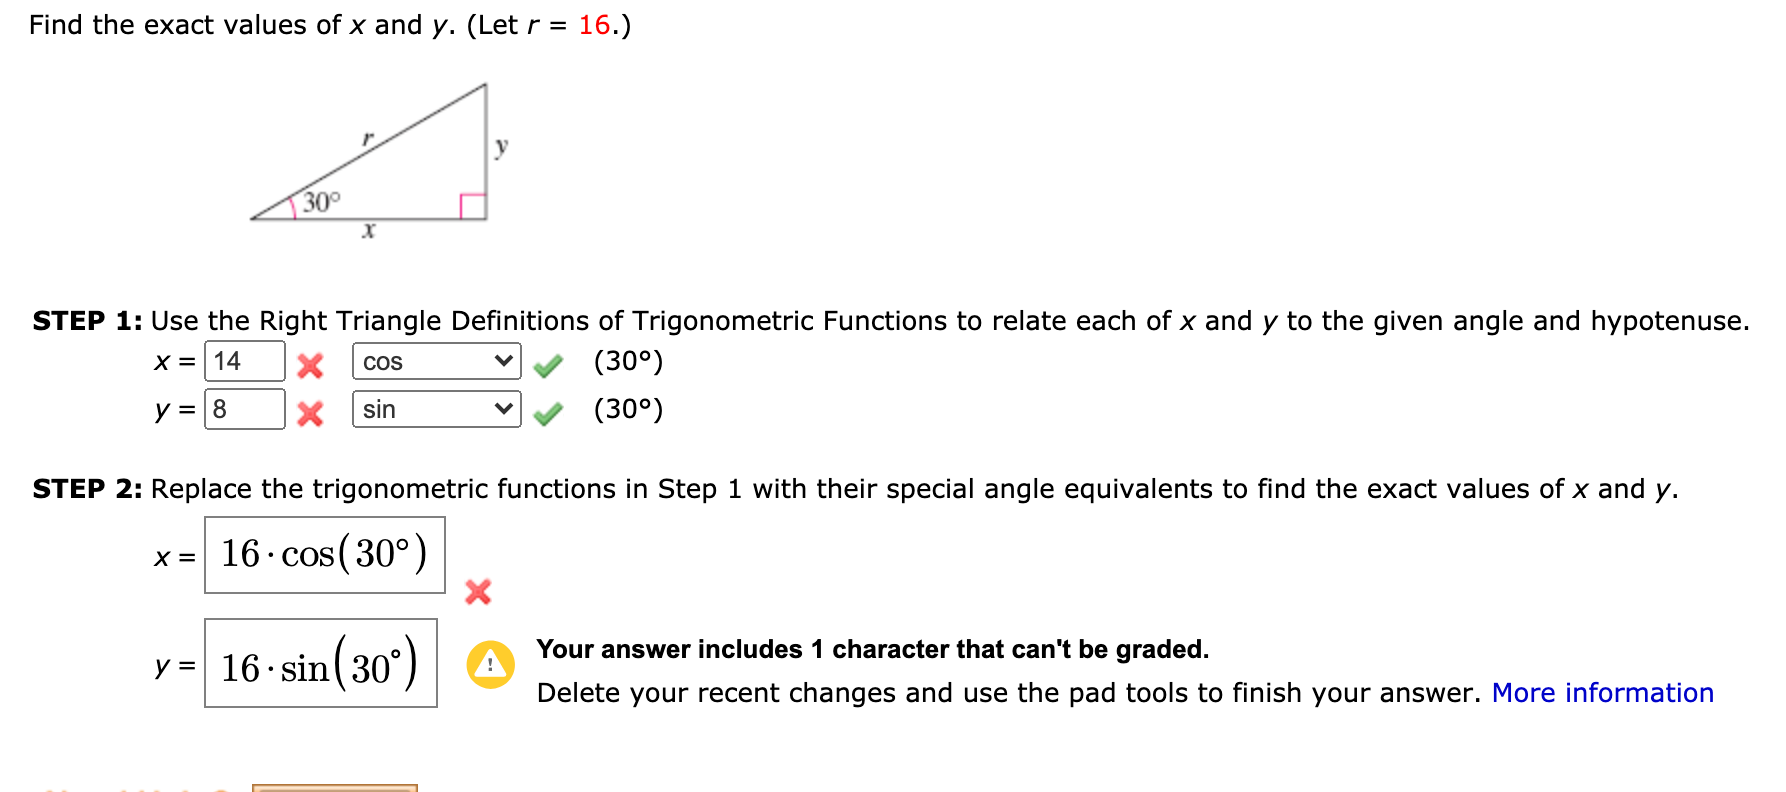Viewport: 1786px width, 792px height.
Task: Click the red X under the 16·cos(30°) box
Action: click(x=478, y=593)
